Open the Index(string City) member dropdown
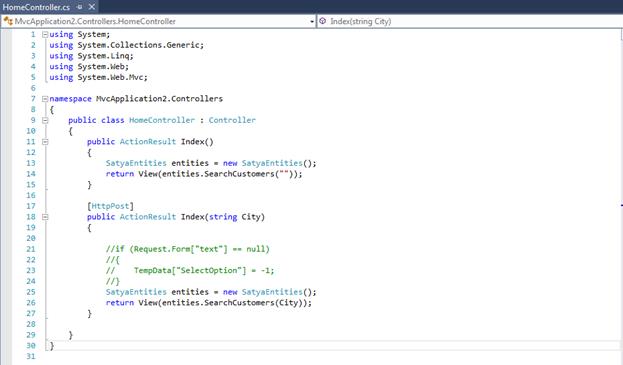623x365 pixels. point(470,21)
